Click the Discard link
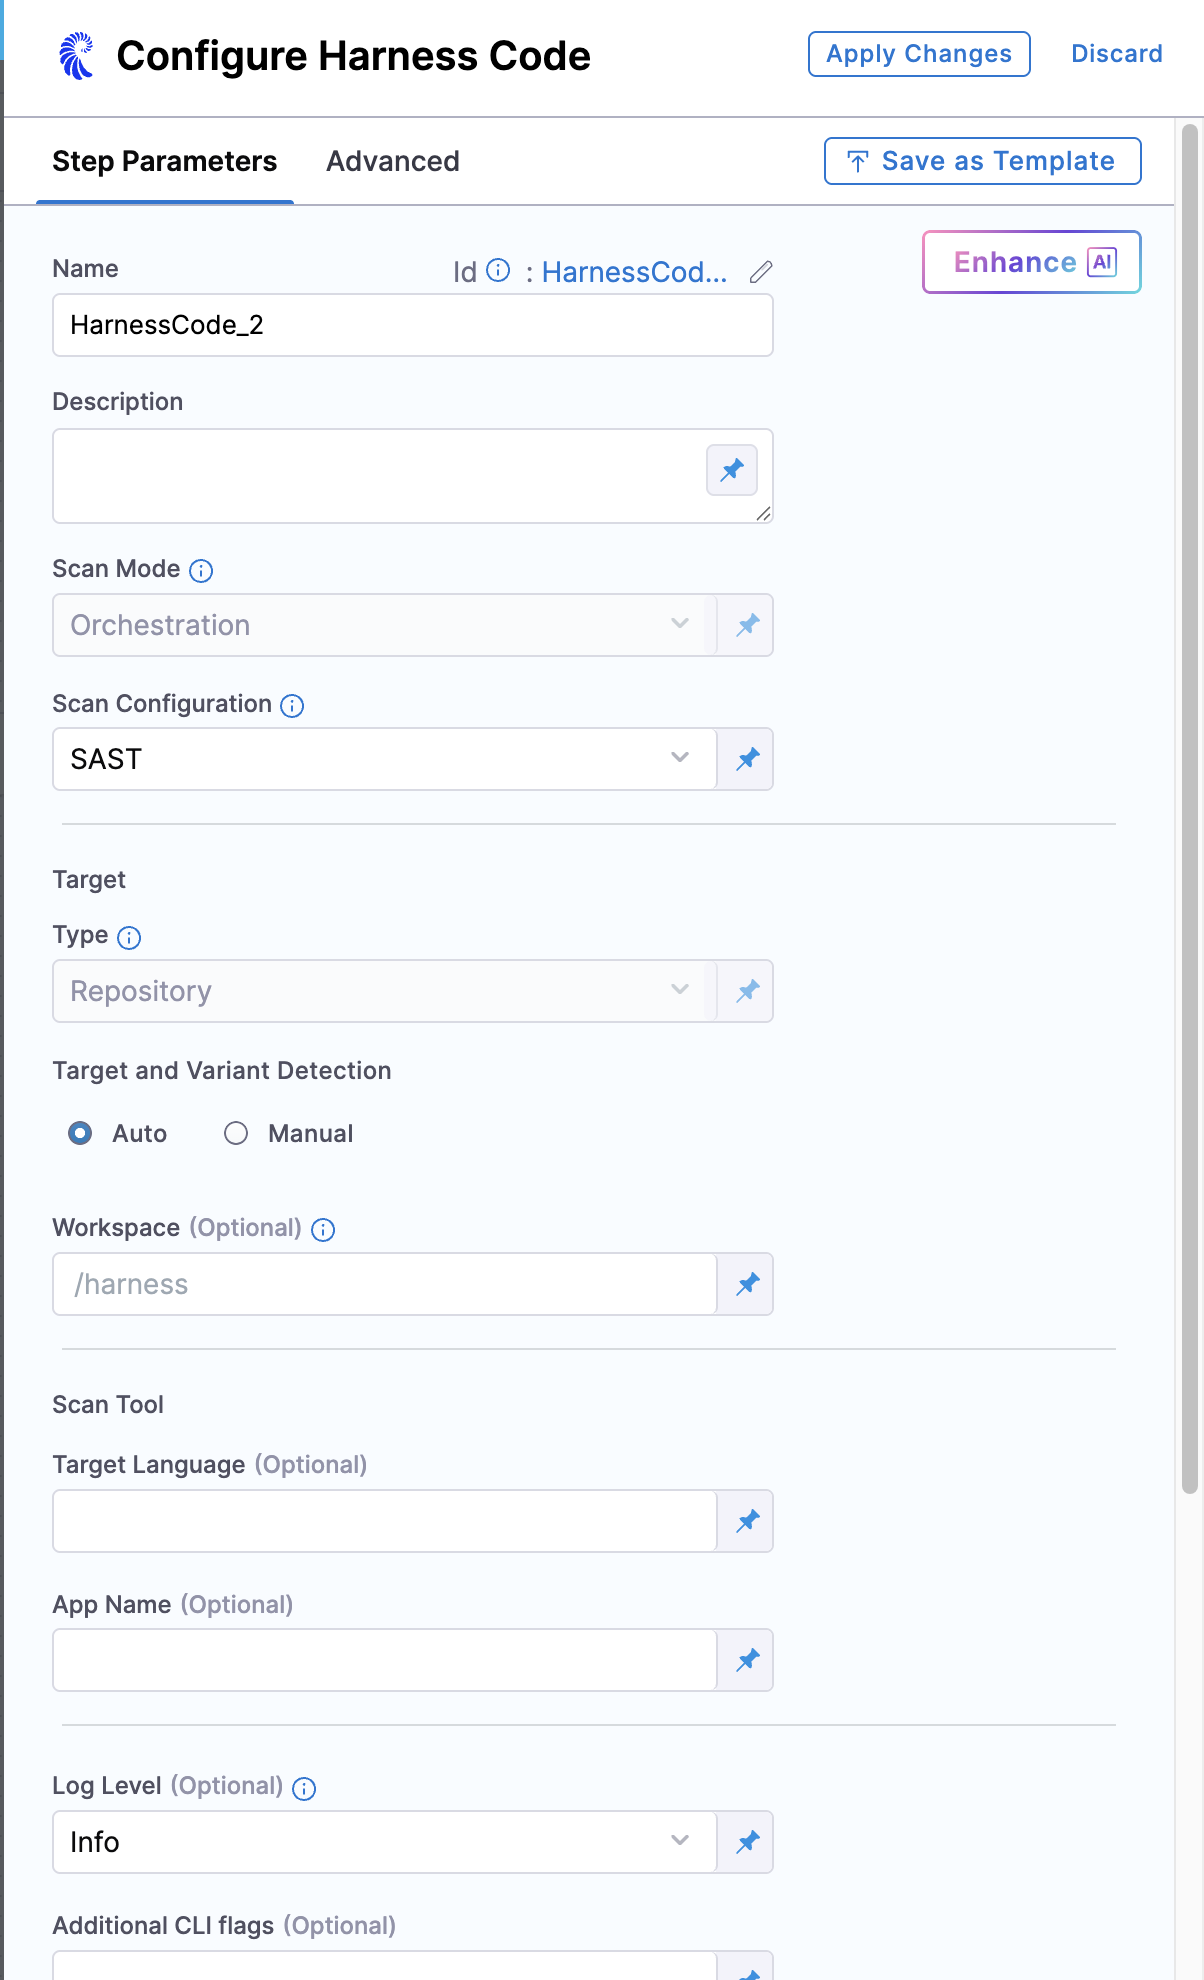This screenshot has height=1980, width=1204. [x=1116, y=54]
